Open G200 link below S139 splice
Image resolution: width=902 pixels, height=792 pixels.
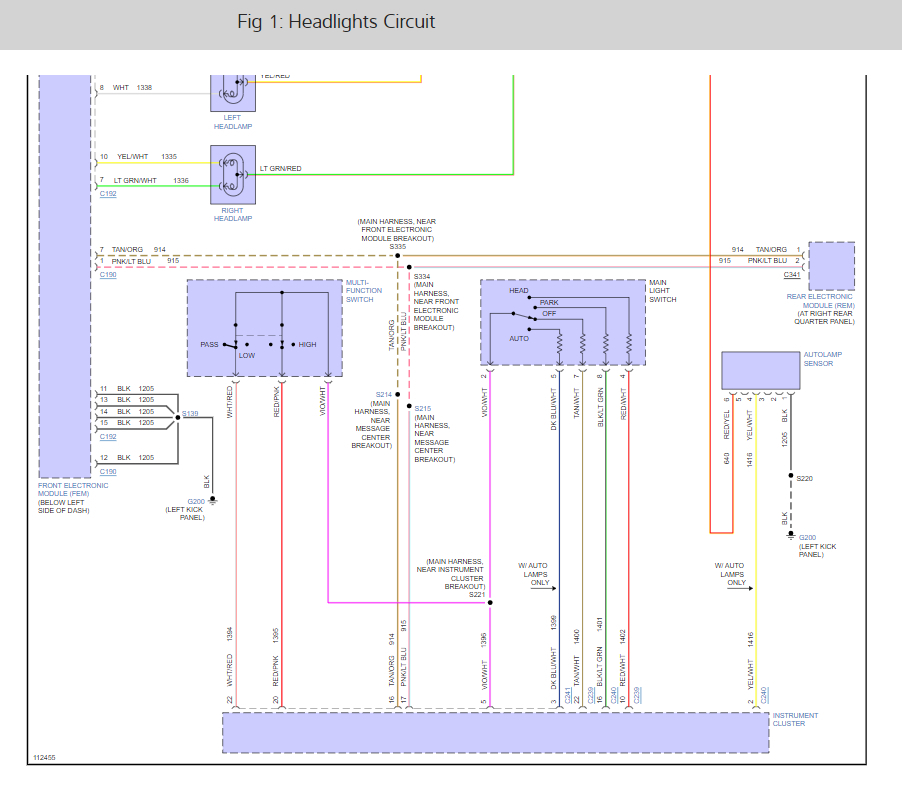click(x=194, y=500)
